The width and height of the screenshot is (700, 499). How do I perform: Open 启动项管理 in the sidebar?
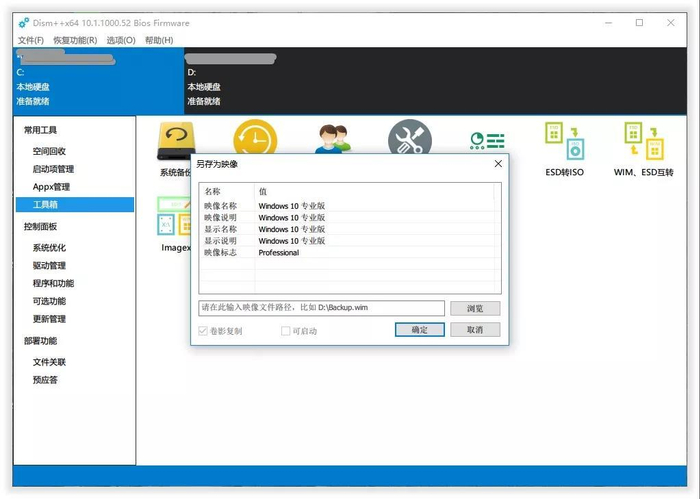(x=53, y=169)
